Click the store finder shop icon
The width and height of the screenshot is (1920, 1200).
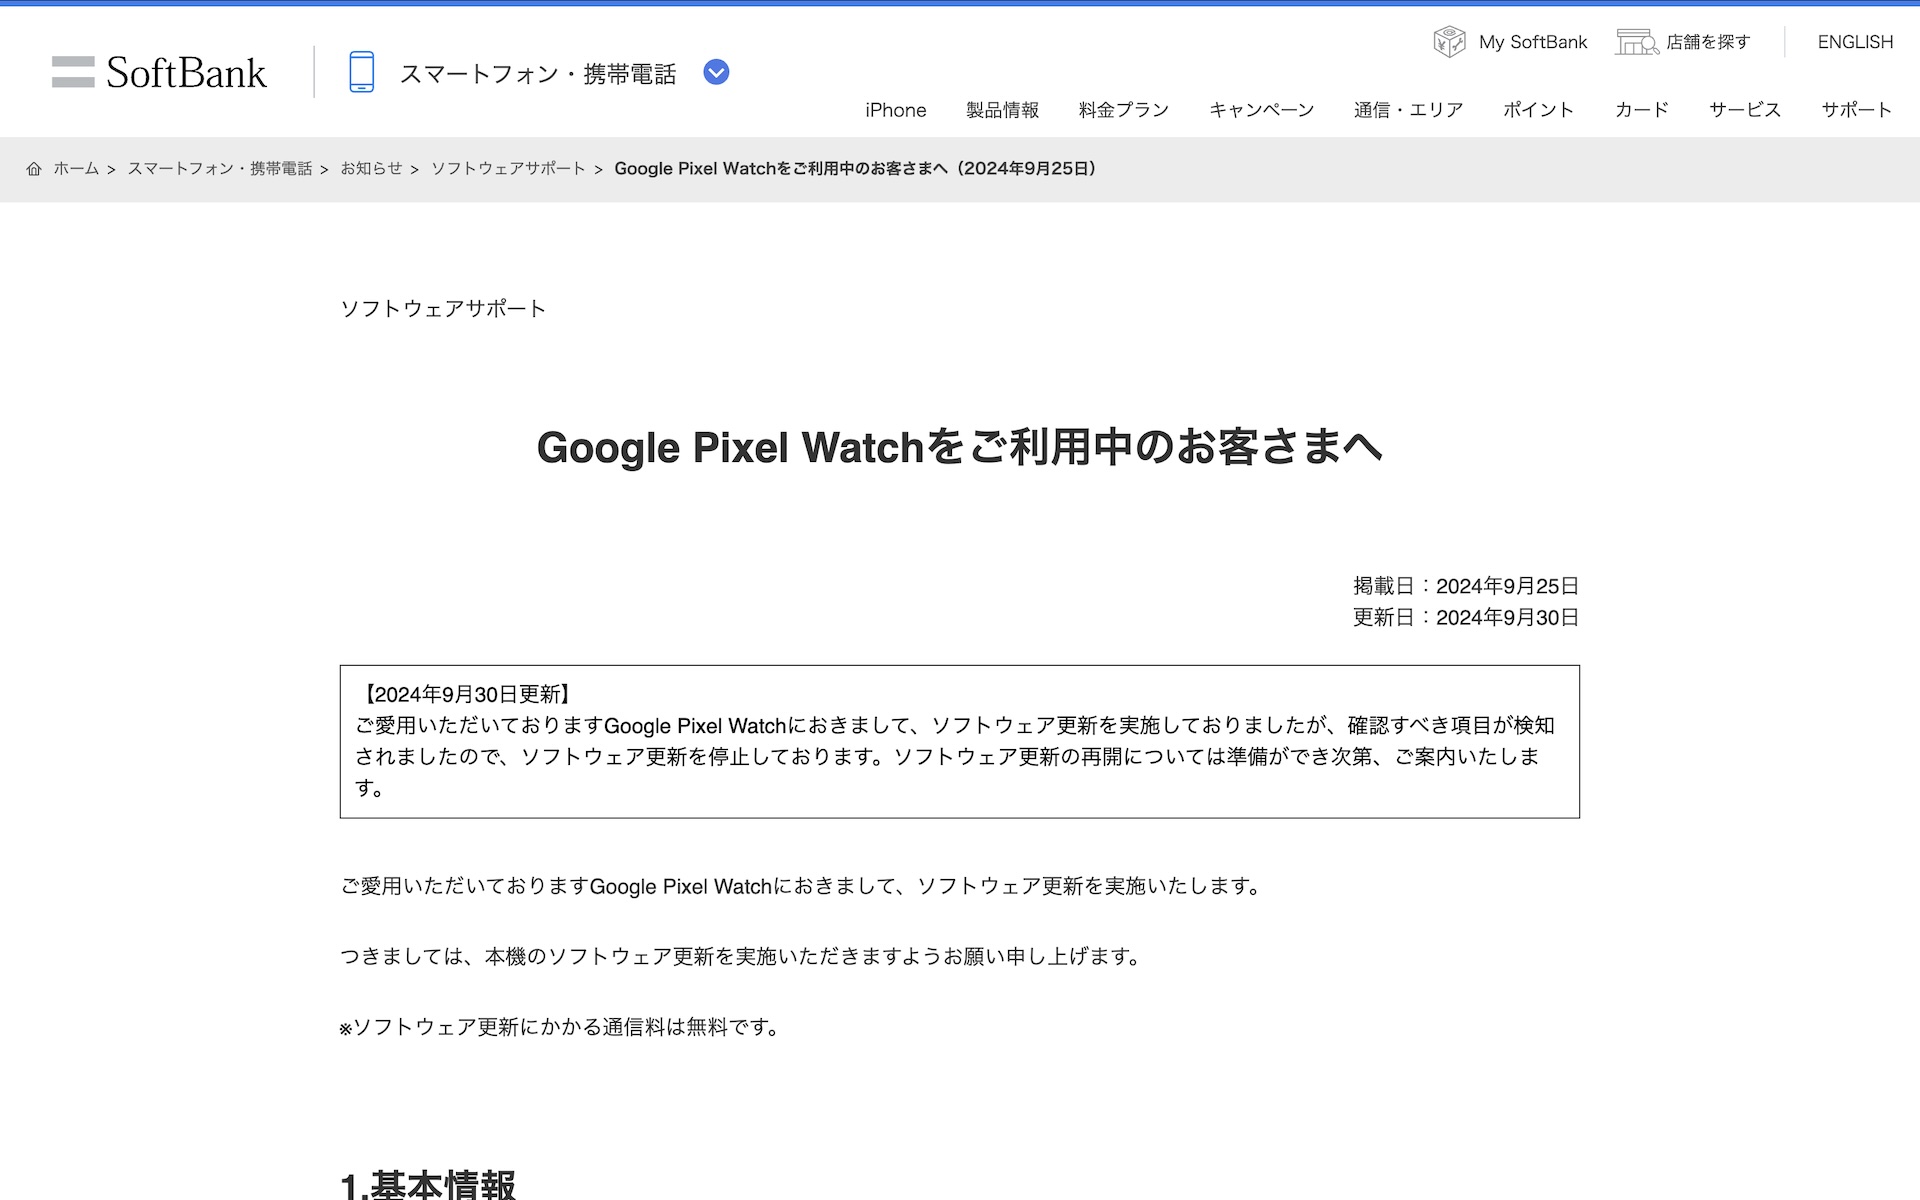tap(1636, 42)
